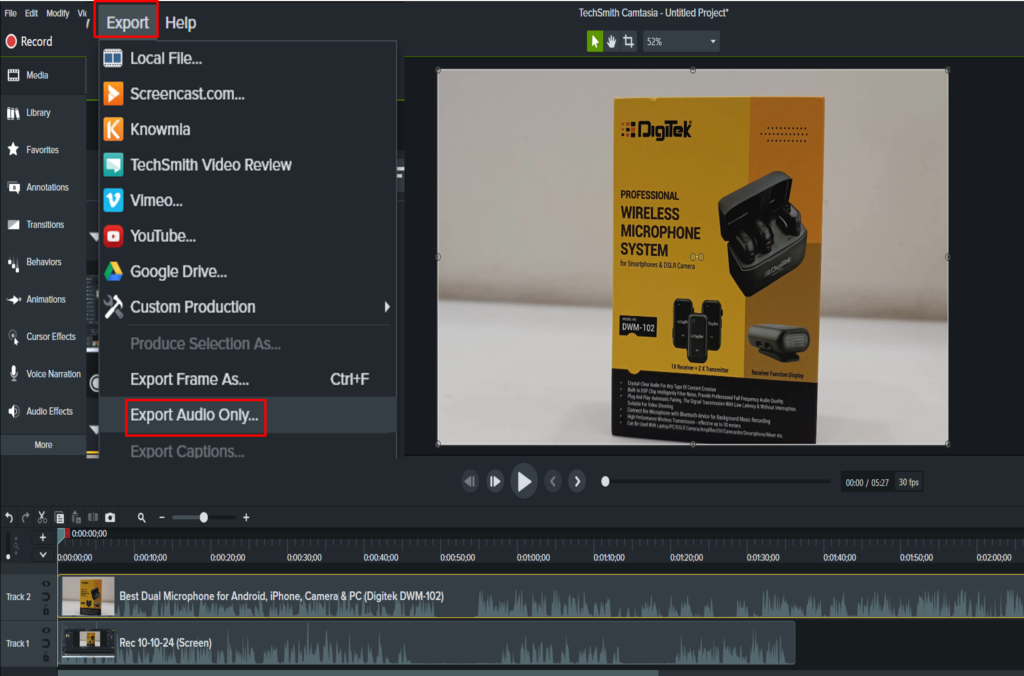Toggle Track 1 lock icon

point(46,656)
